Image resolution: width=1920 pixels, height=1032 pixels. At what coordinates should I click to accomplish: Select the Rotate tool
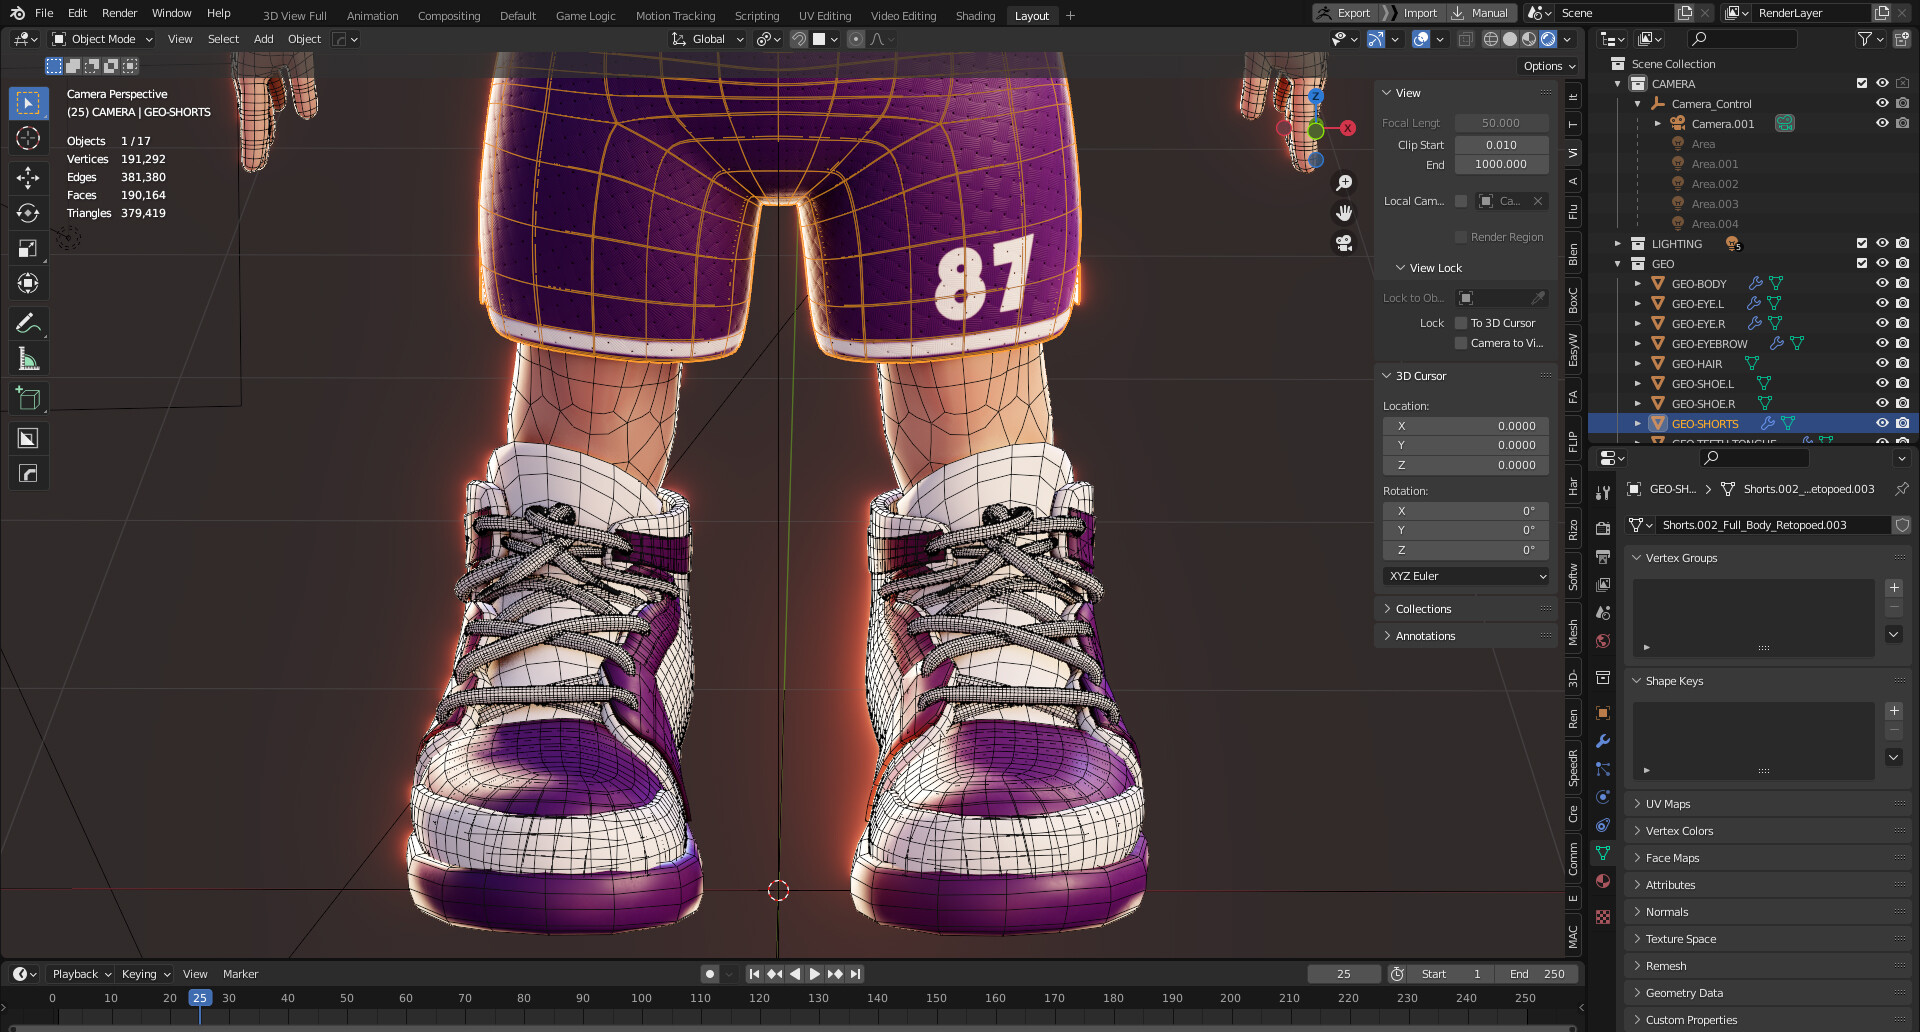click(28, 212)
